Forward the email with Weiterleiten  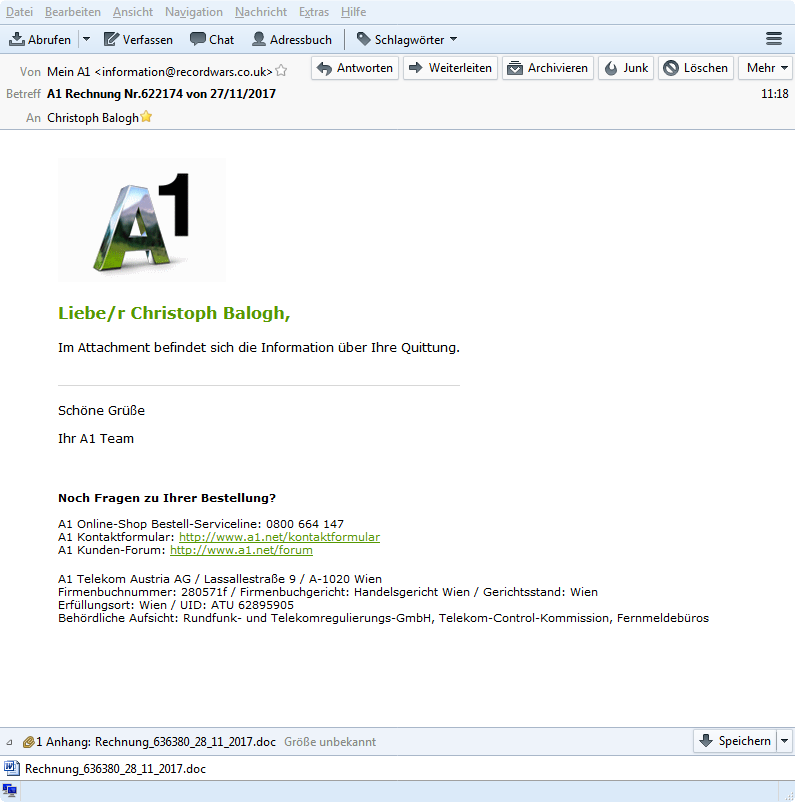point(450,68)
